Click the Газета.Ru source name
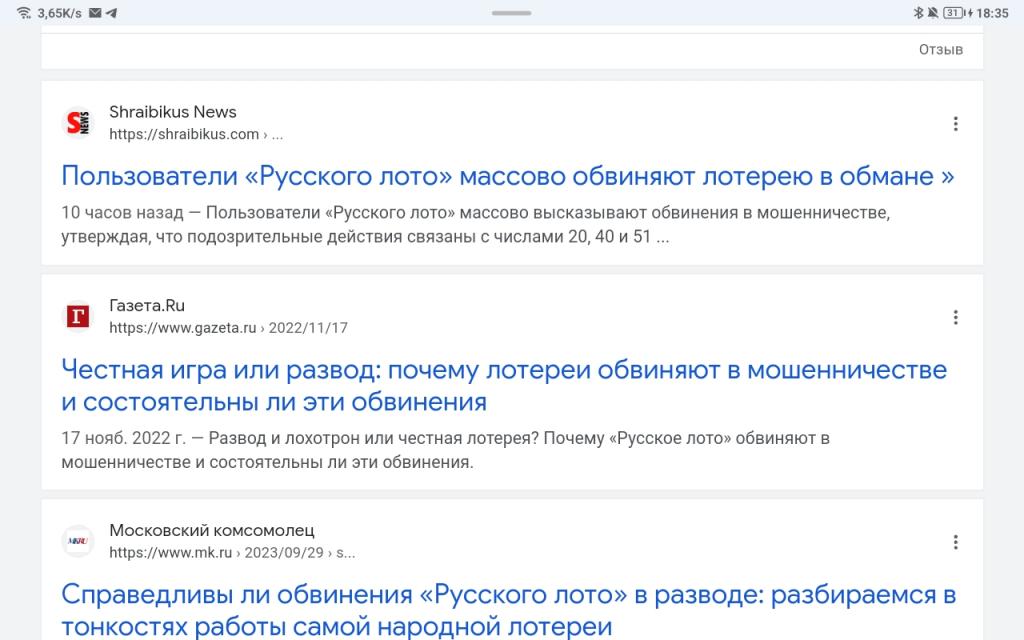Image resolution: width=1024 pixels, height=640 pixels. (x=147, y=306)
